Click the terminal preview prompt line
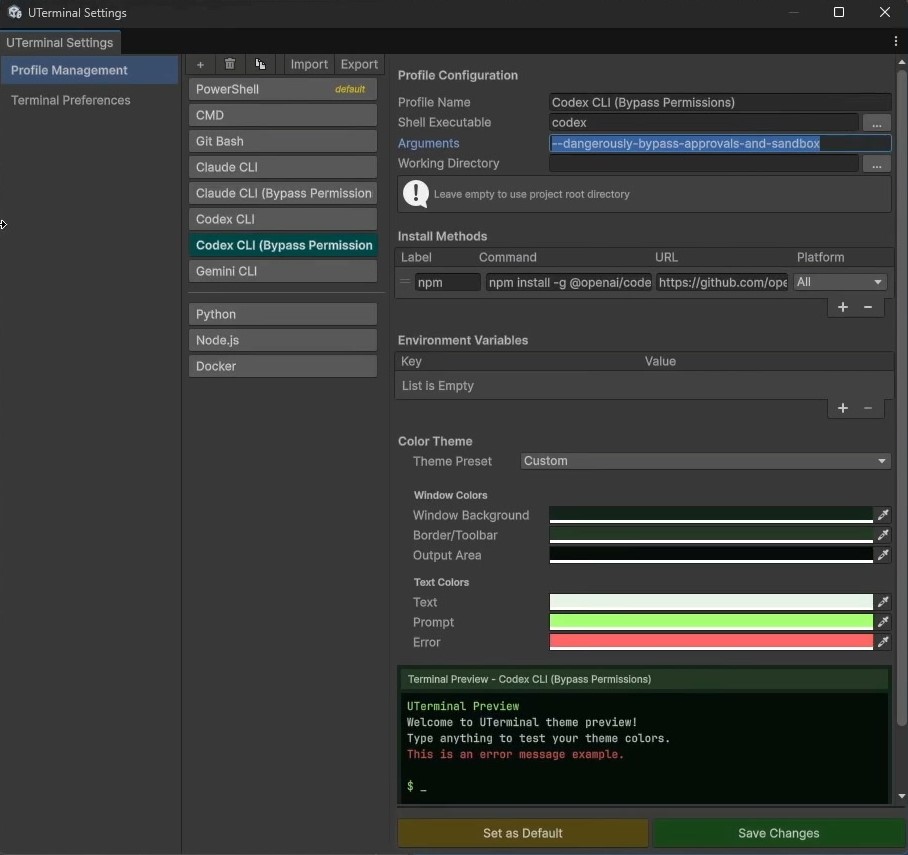 [417, 786]
